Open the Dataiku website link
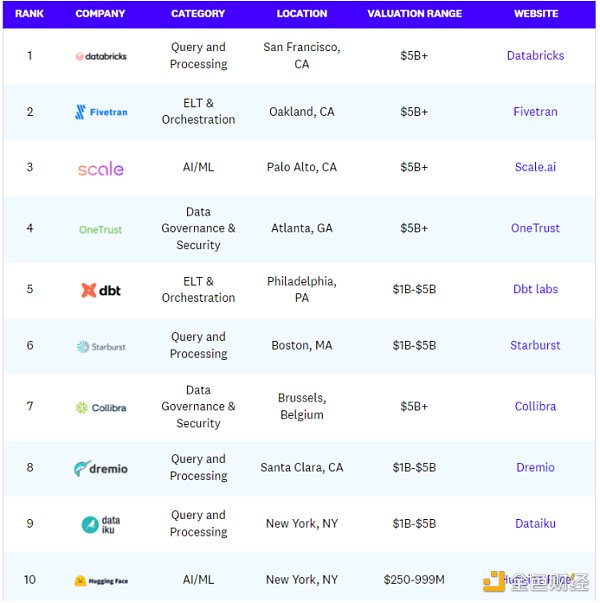Screen dimensions: 600x603 535,523
